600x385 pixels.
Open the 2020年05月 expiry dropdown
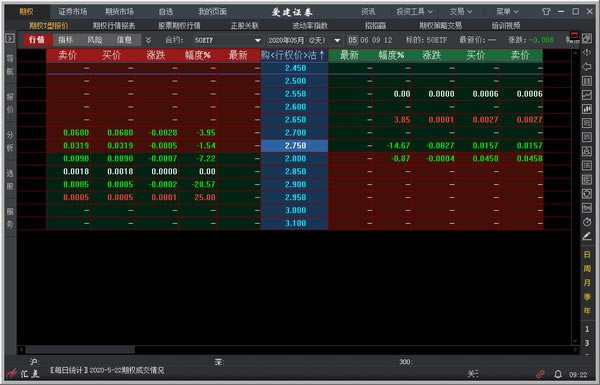(x=304, y=40)
